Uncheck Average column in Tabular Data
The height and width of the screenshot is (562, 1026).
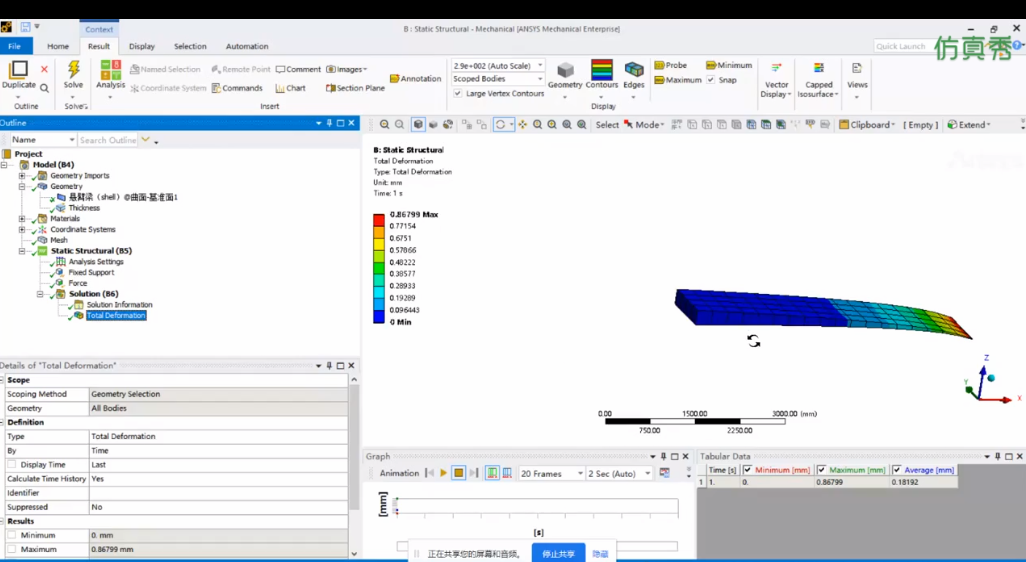[x=897, y=470]
